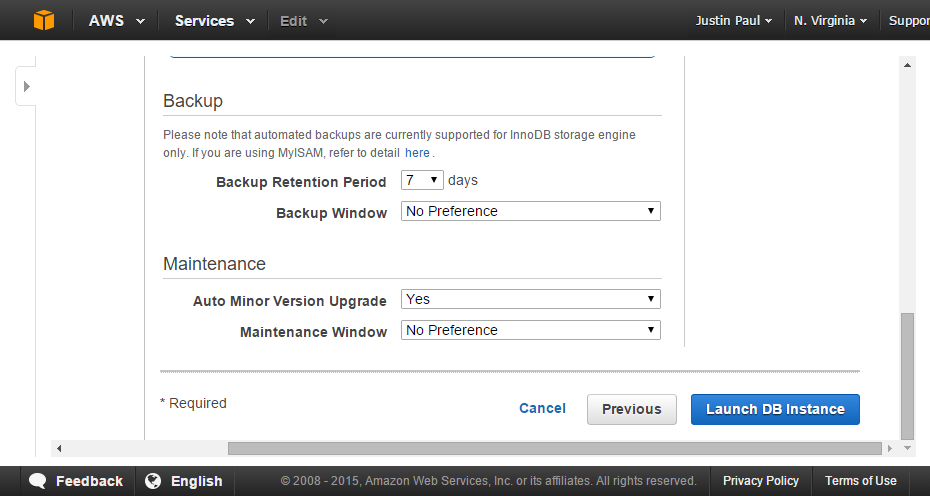This screenshot has width=930, height=496.
Task: Open the Backup Retention Period dropdown
Action: [x=422, y=180]
